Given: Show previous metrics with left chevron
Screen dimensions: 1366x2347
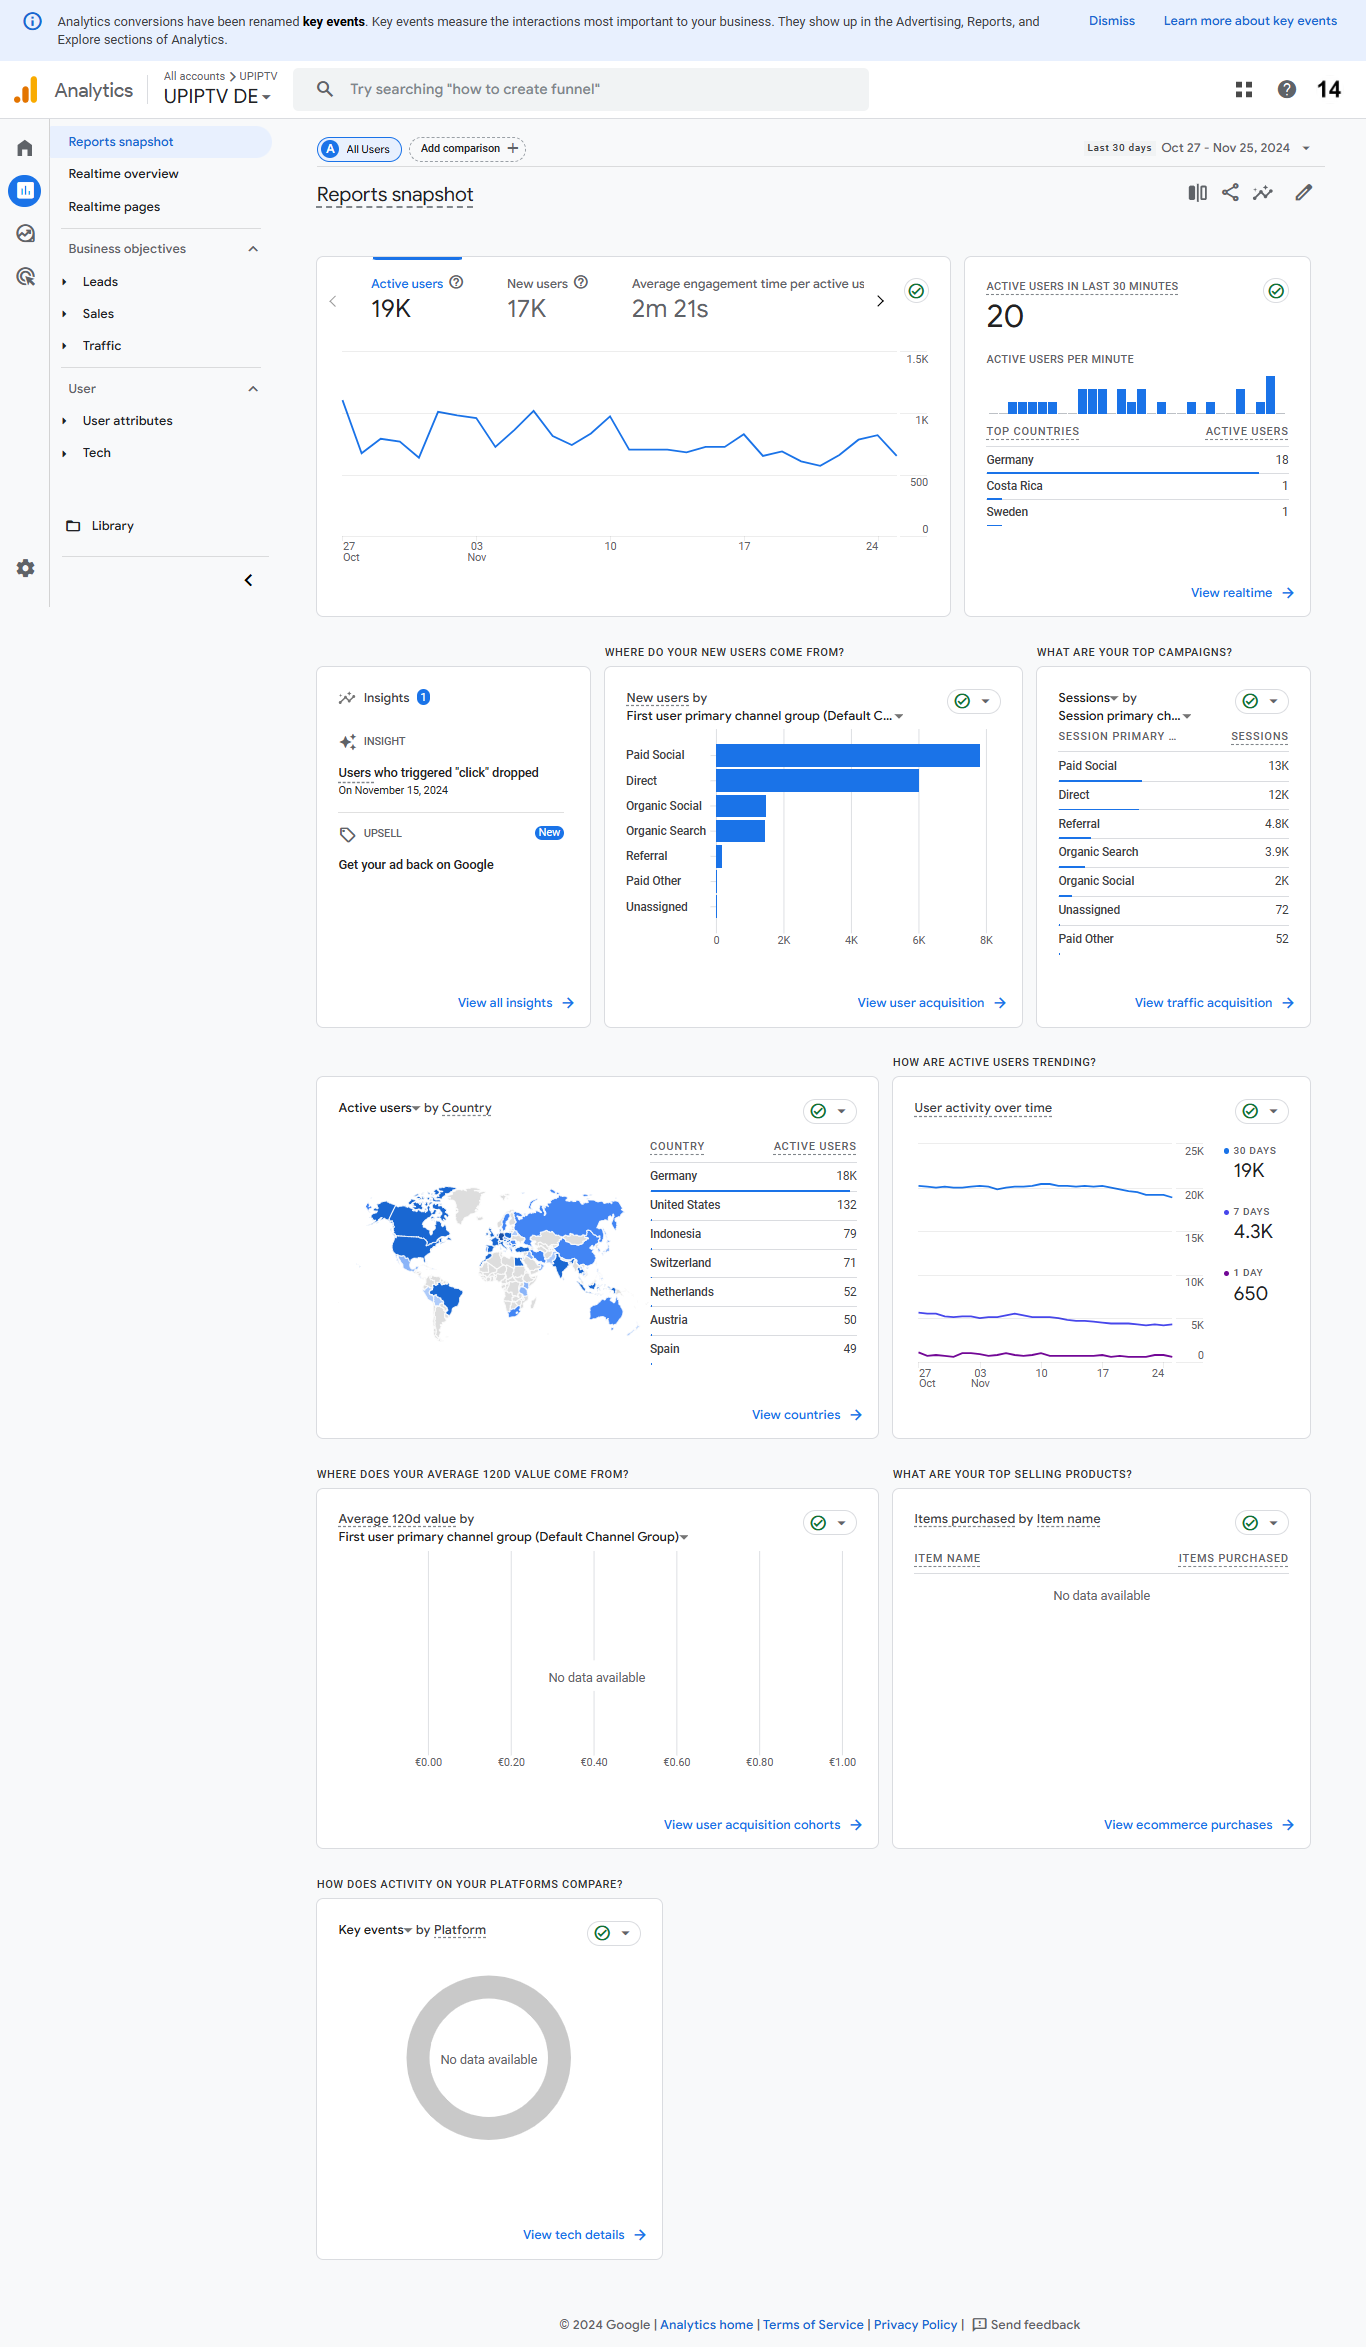Looking at the screenshot, I should click(x=333, y=301).
